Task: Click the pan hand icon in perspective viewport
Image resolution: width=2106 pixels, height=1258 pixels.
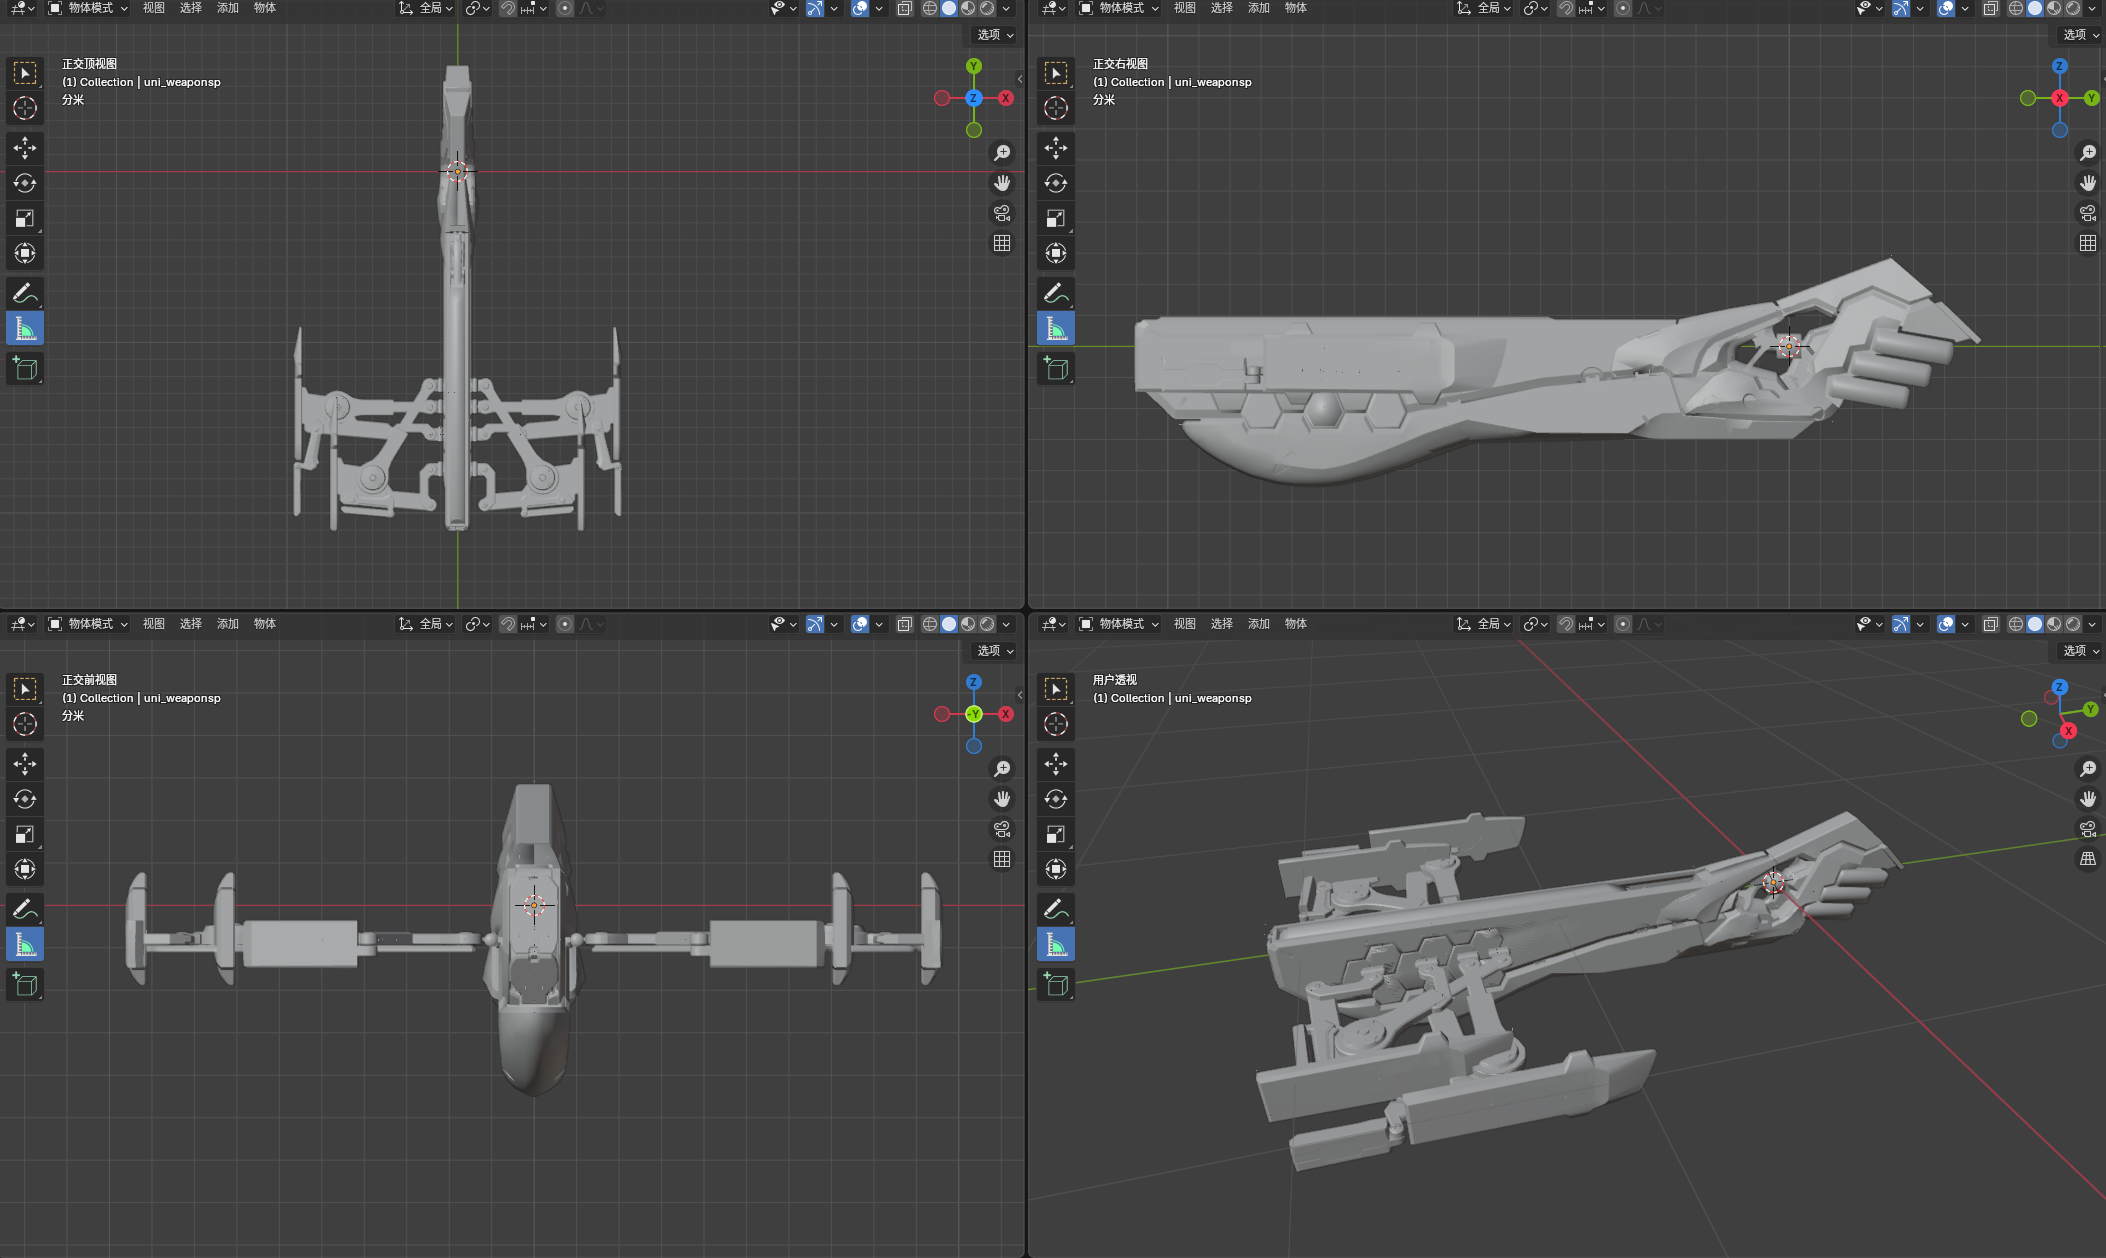Action: click(x=2088, y=799)
